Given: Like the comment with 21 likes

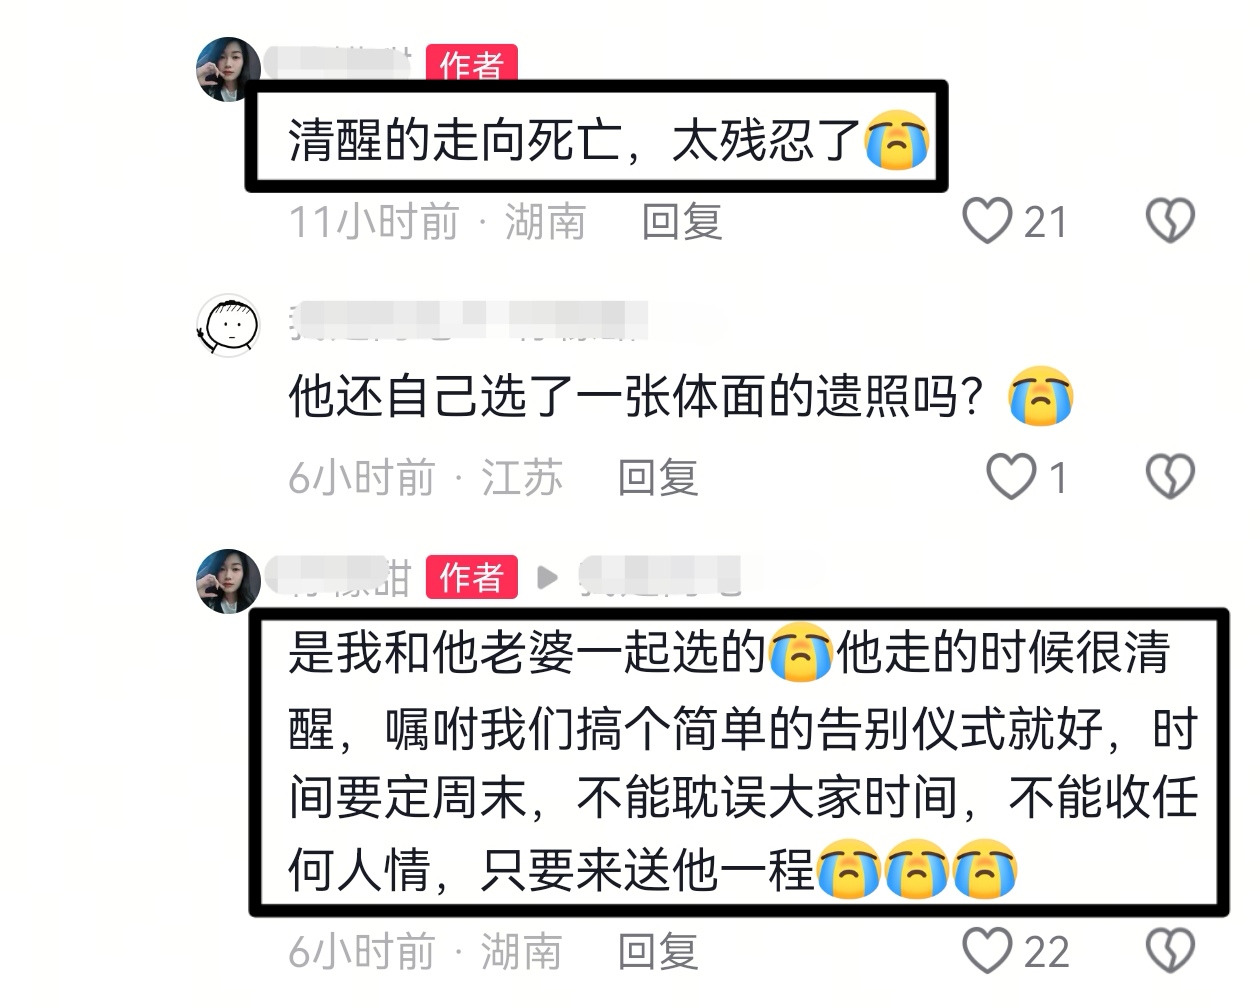Looking at the screenshot, I should click(x=987, y=221).
